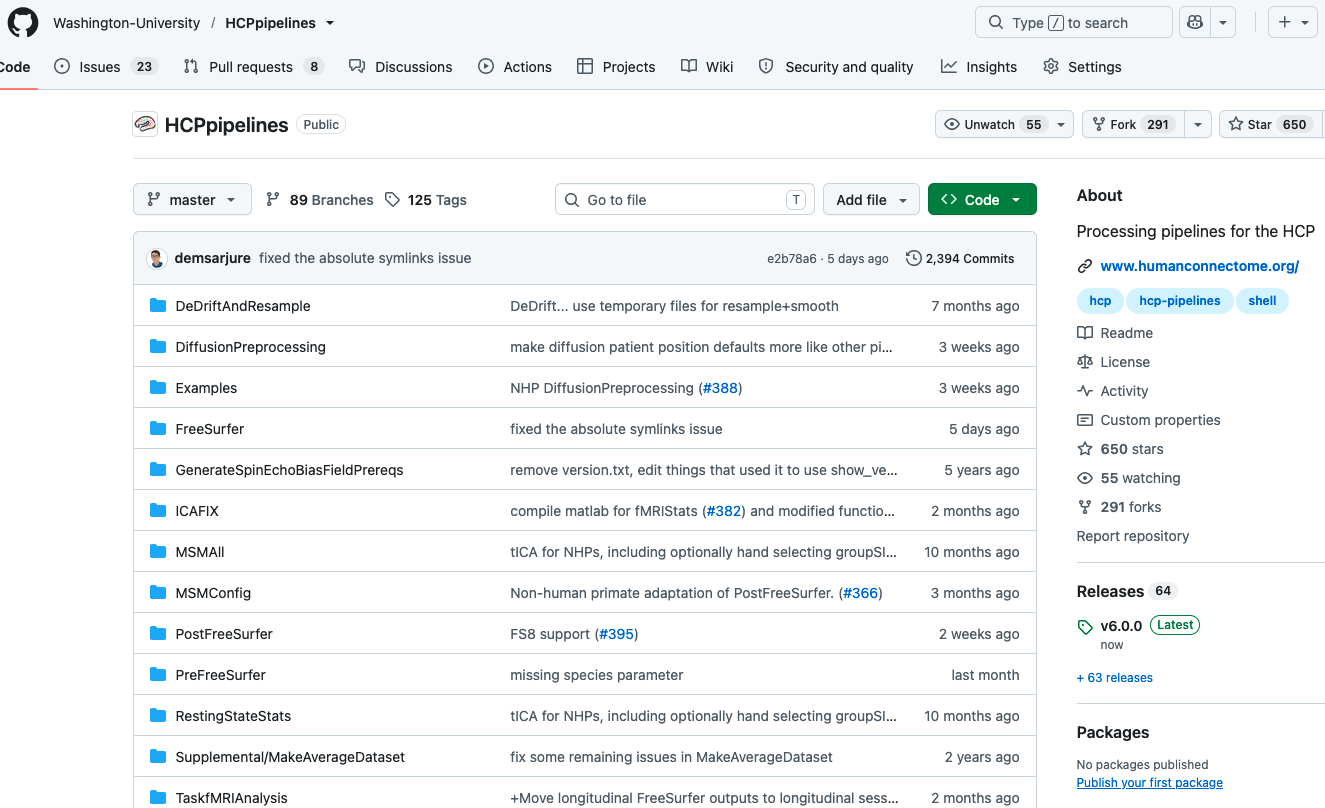Open the Wiki tab
Viewport: 1325px width, 808px height.
click(x=707, y=67)
